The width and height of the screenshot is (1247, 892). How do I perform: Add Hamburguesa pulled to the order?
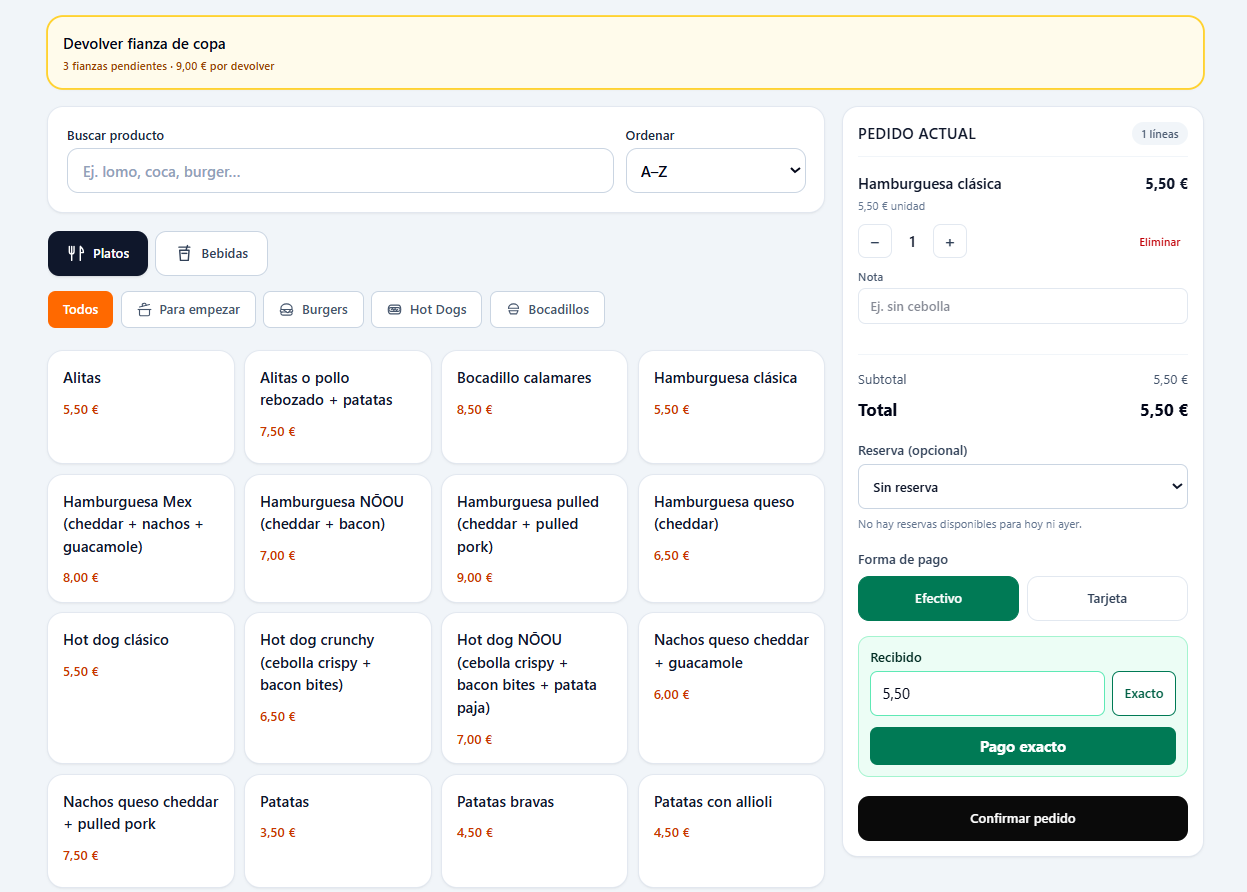click(x=535, y=539)
